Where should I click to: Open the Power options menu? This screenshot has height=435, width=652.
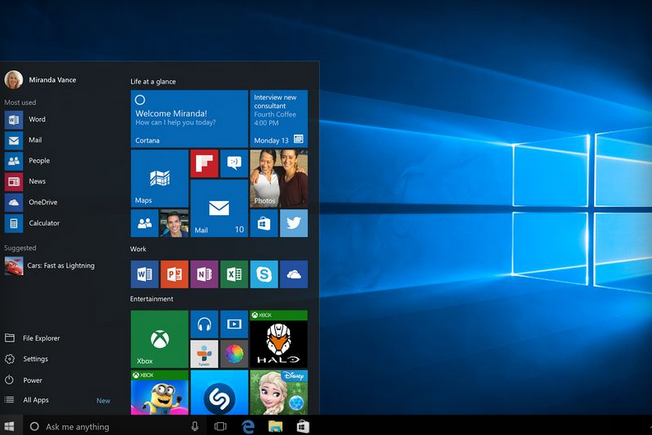click(32, 380)
